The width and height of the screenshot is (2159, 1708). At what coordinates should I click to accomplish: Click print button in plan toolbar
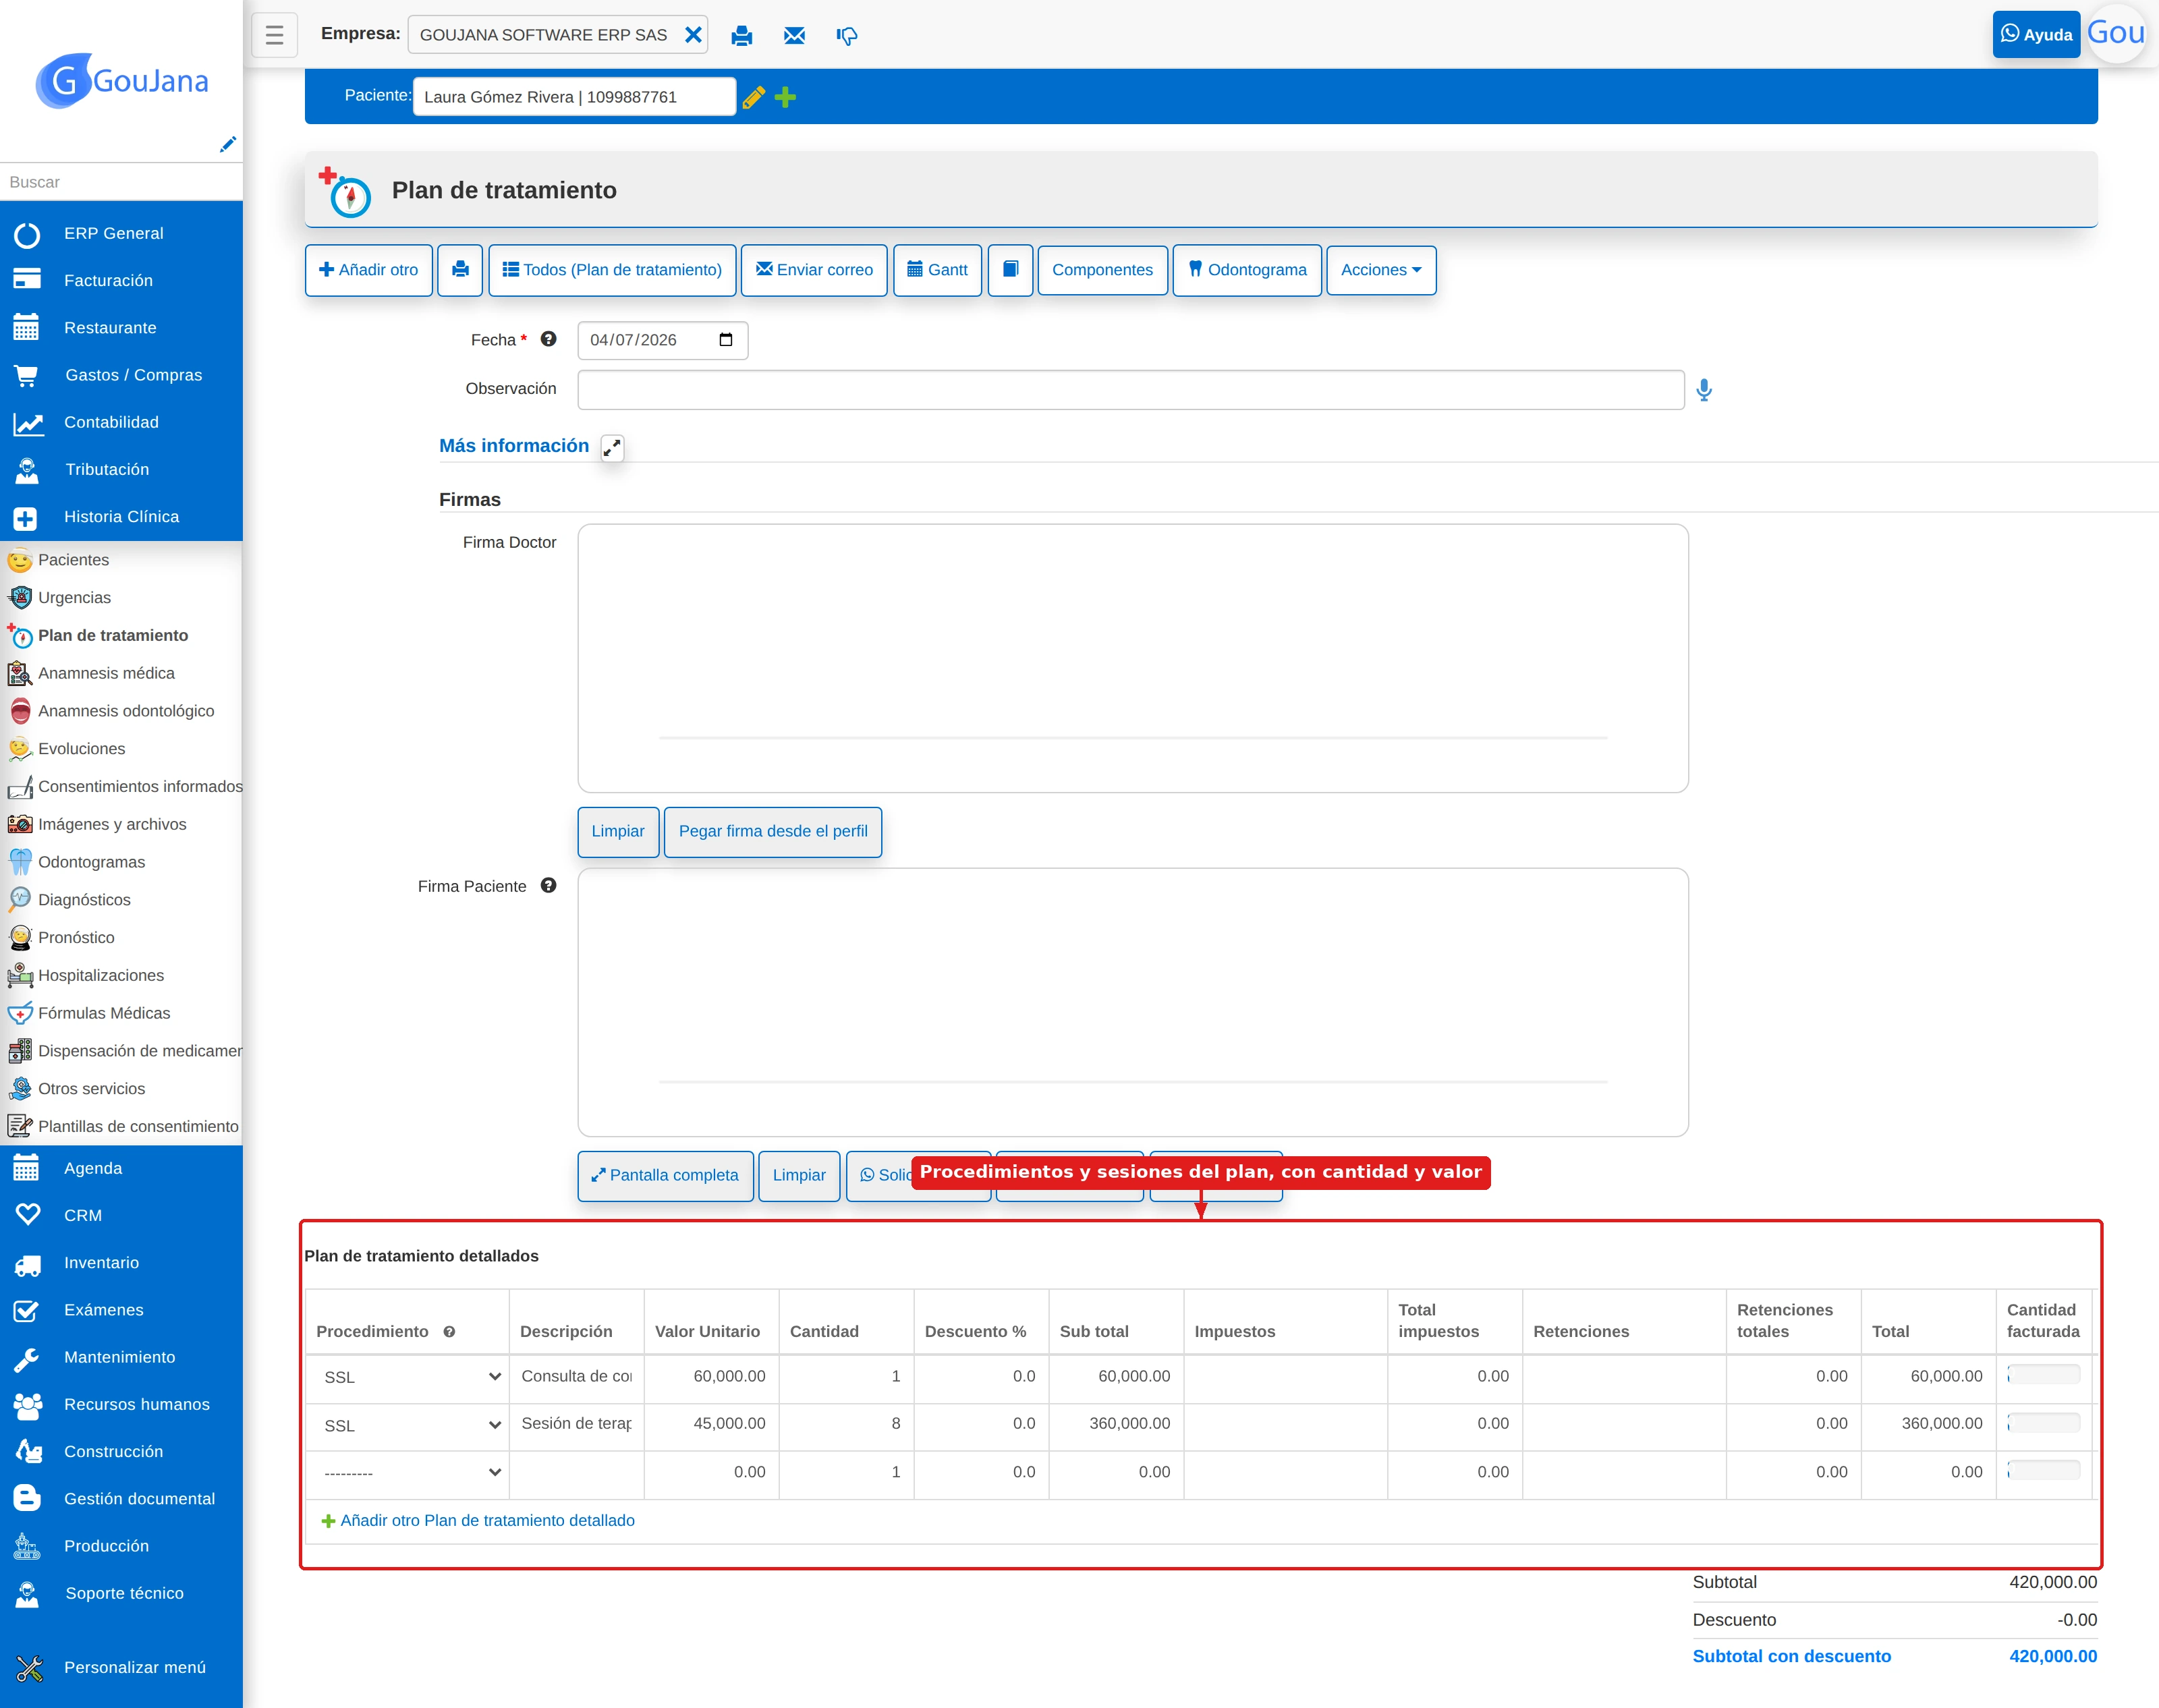pos(460,270)
